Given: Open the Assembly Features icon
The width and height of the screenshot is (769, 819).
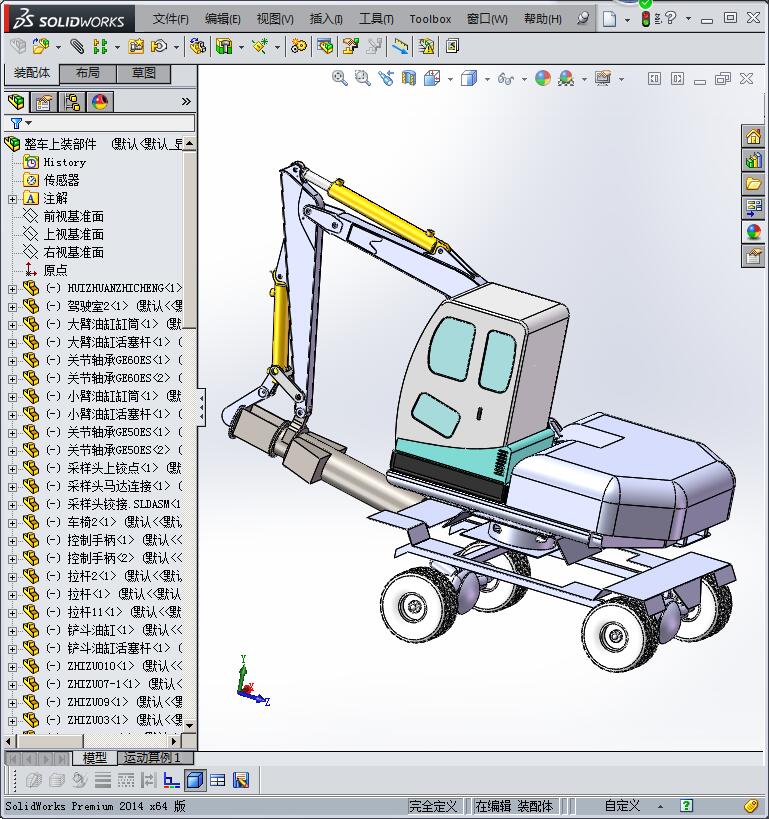Looking at the screenshot, I should tap(224, 46).
